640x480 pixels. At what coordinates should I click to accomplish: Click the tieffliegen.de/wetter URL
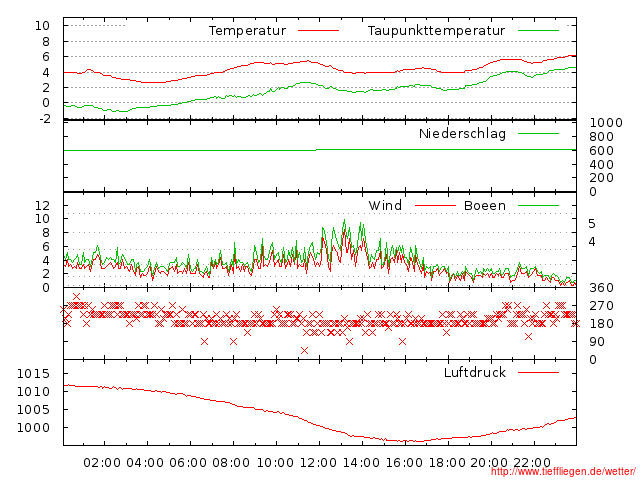563,472
